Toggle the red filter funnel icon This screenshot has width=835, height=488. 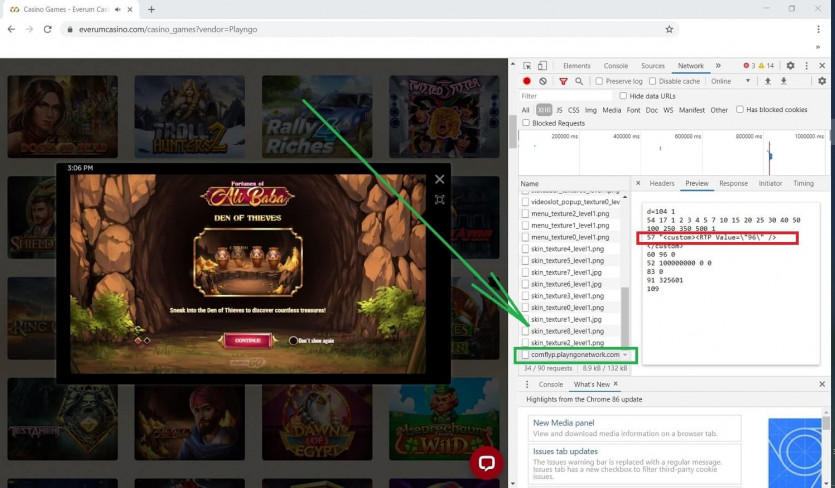point(563,81)
